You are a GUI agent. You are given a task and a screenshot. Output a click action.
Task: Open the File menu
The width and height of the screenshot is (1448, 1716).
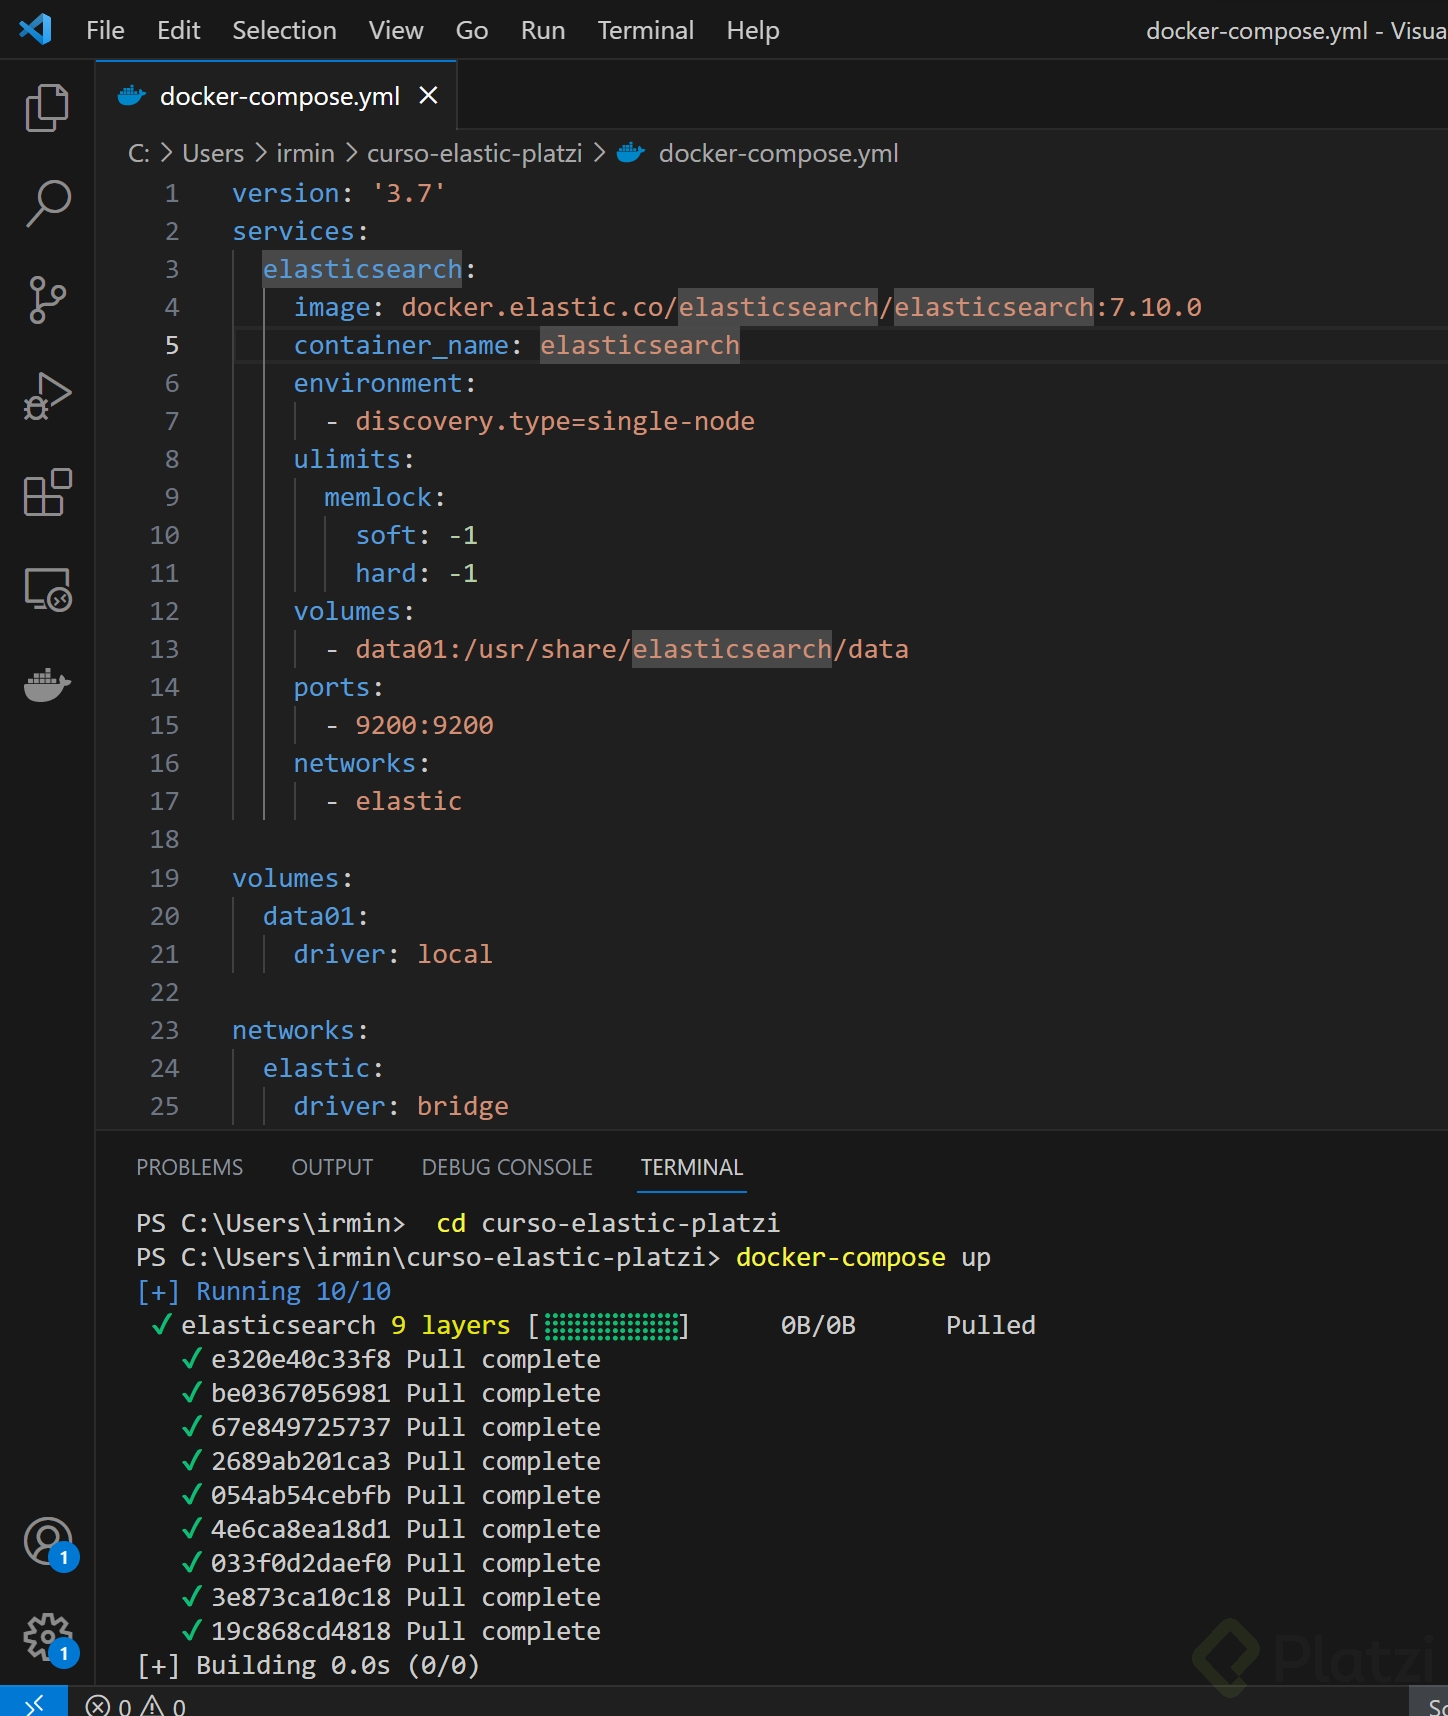(105, 30)
